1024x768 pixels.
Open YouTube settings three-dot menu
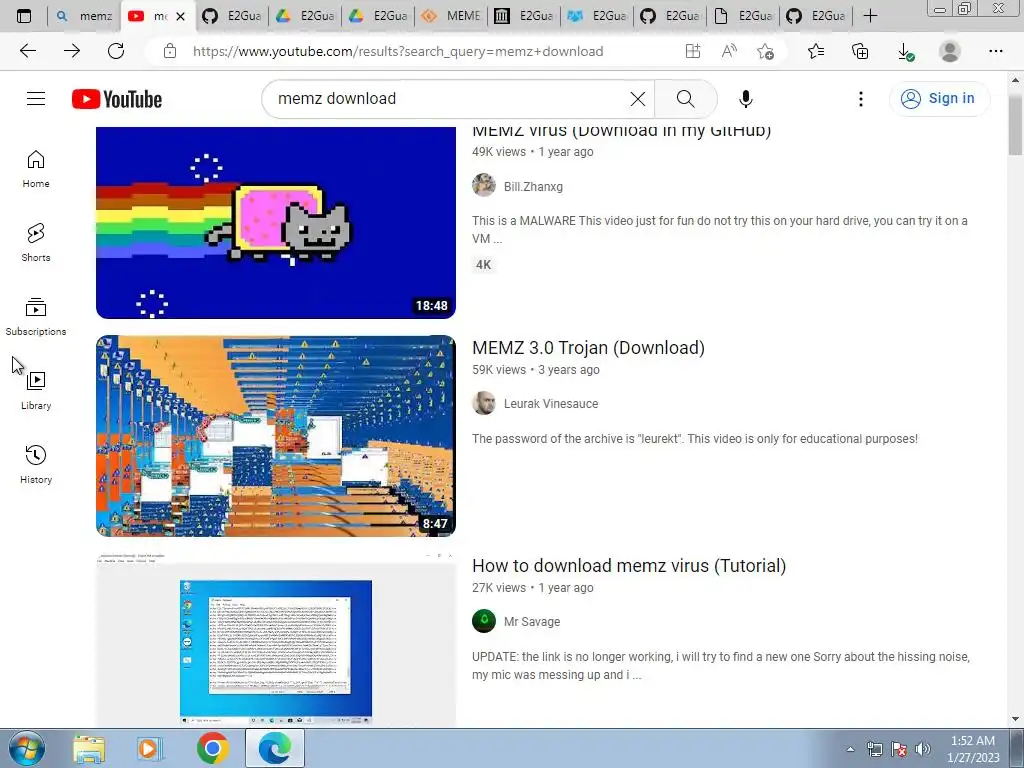tap(861, 99)
